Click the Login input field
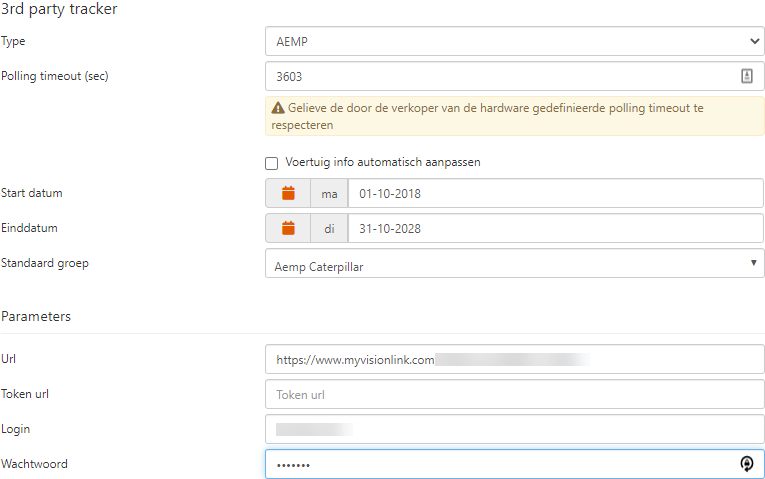The width and height of the screenshot is (765, 479). click(x=514, y=429)
